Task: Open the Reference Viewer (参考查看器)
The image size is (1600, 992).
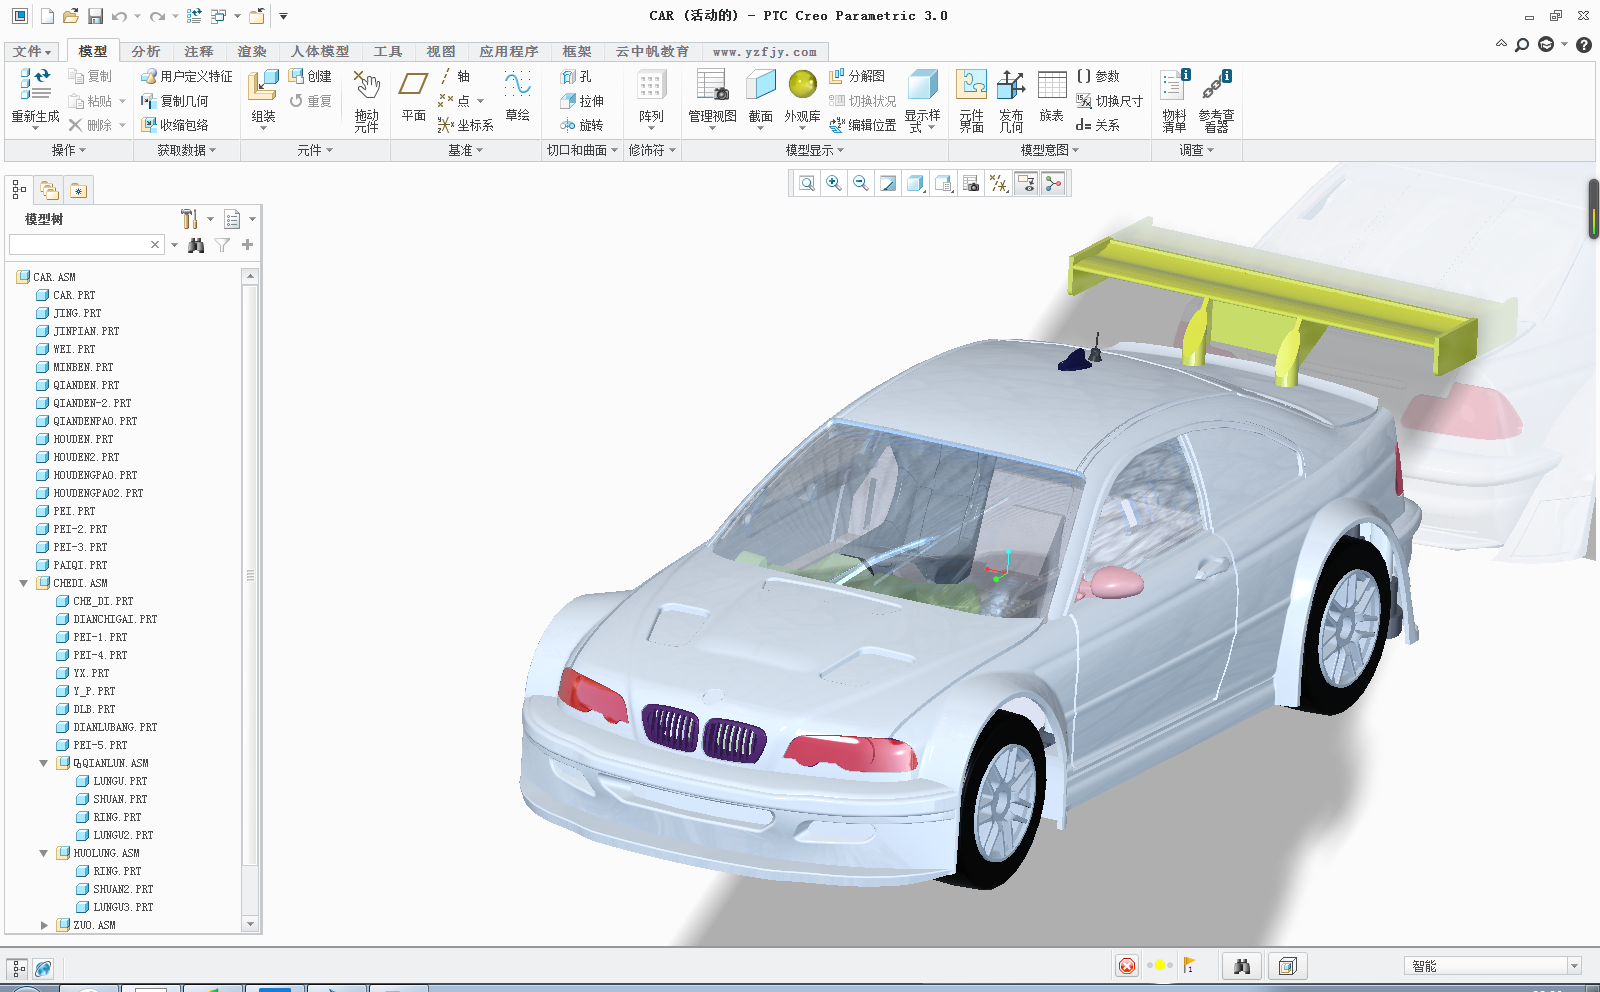Action: [x=1217, y=85]
